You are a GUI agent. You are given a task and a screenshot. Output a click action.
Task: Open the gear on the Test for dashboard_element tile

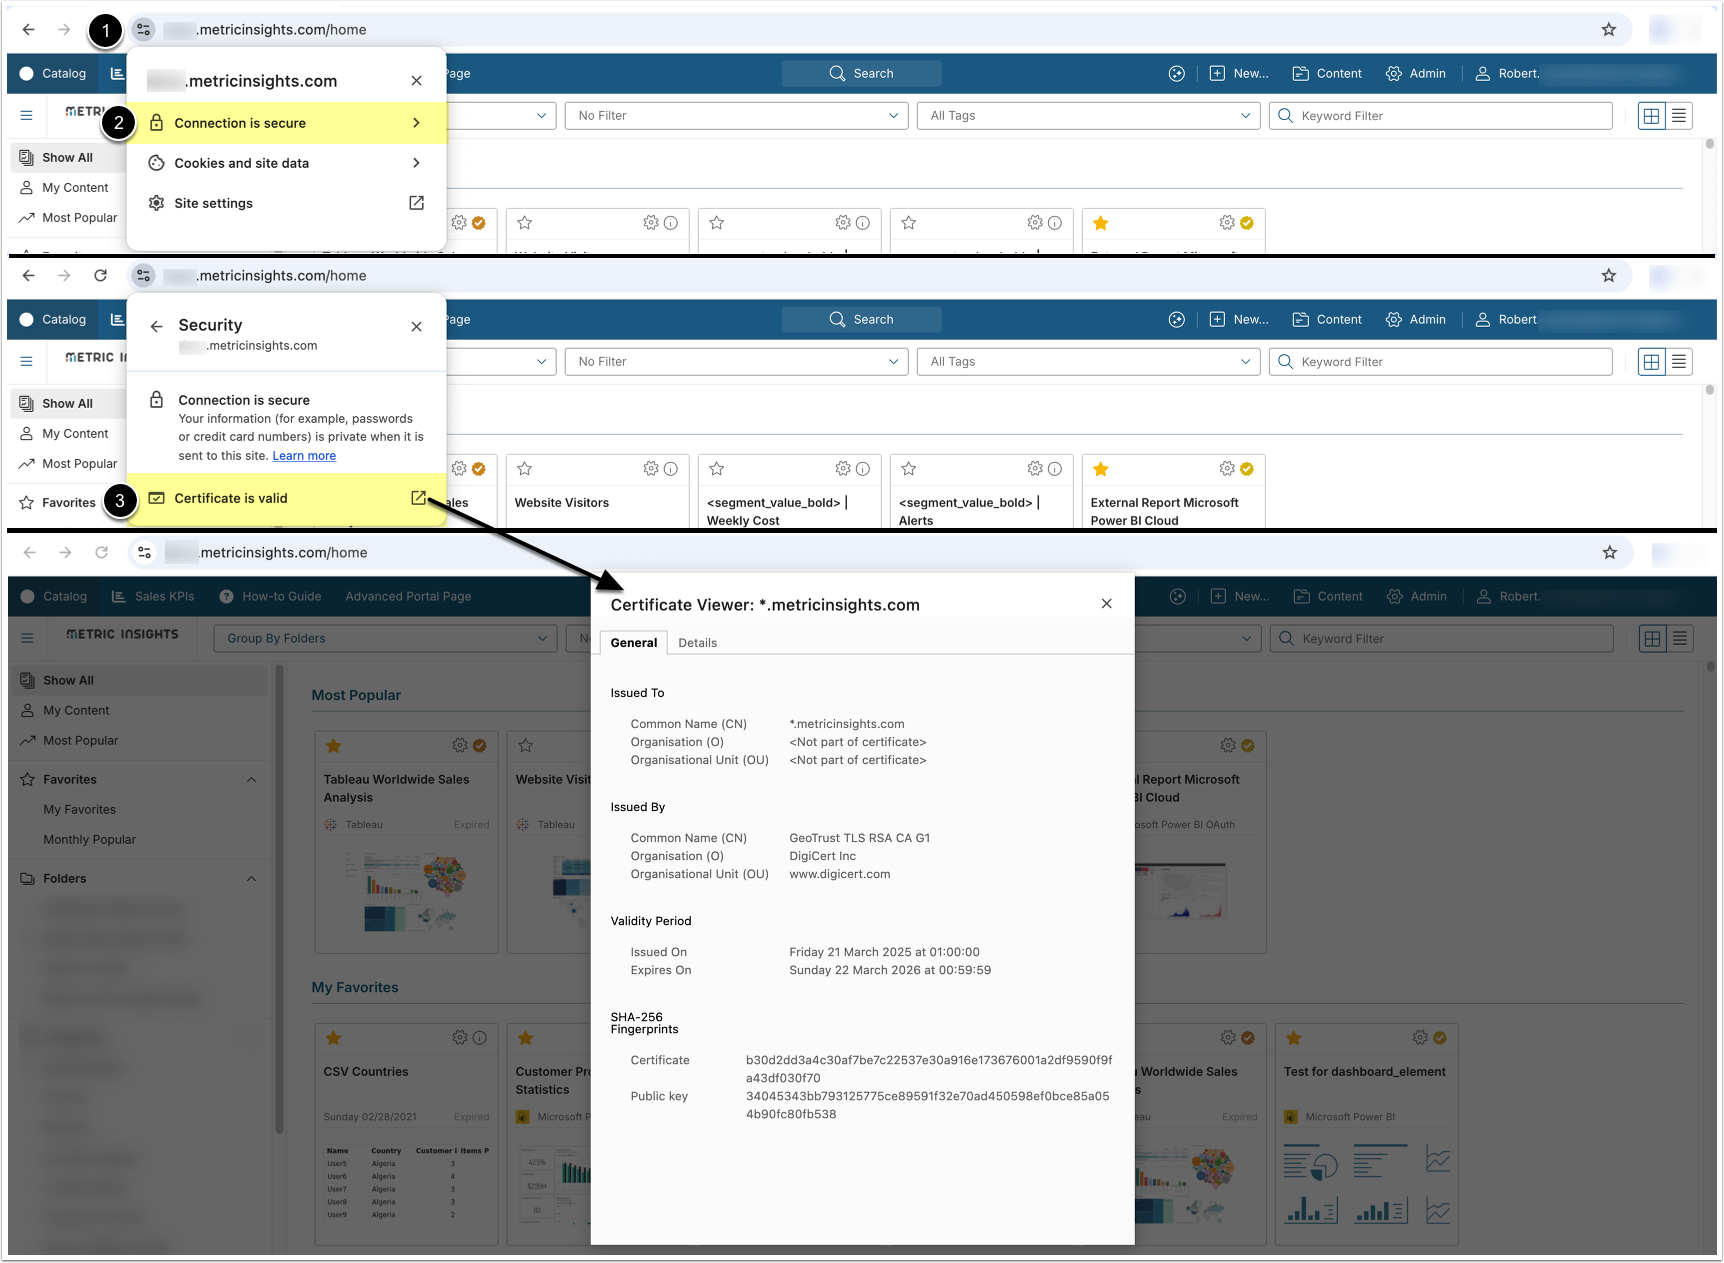1420,1038
